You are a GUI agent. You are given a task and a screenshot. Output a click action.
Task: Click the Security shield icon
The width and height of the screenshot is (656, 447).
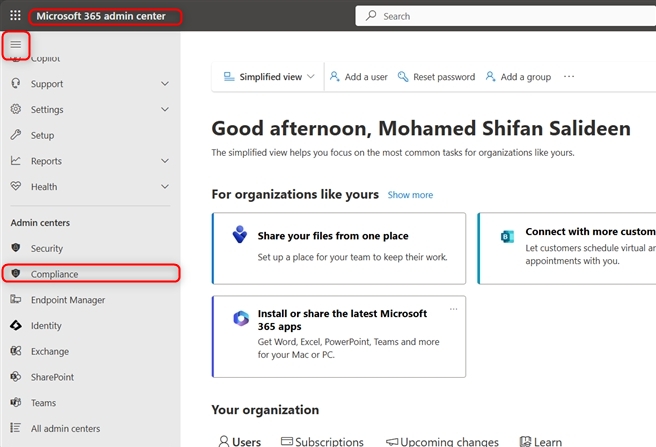point(15,248)
